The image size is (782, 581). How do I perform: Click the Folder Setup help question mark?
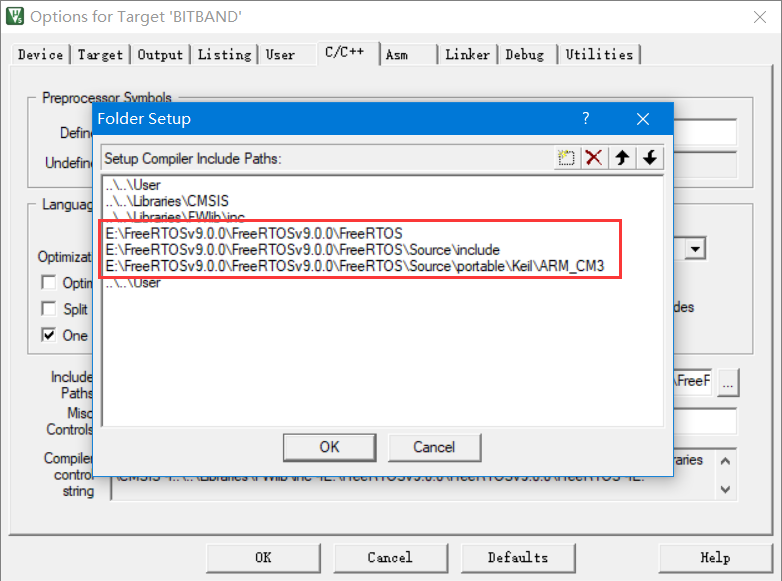(586, 119)
